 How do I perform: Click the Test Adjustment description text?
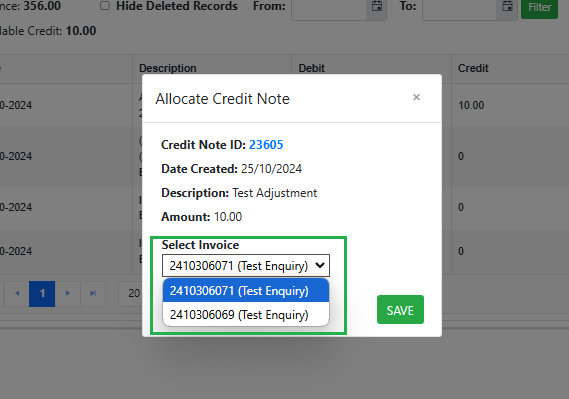pyautogui.click(x=275, y=193)
